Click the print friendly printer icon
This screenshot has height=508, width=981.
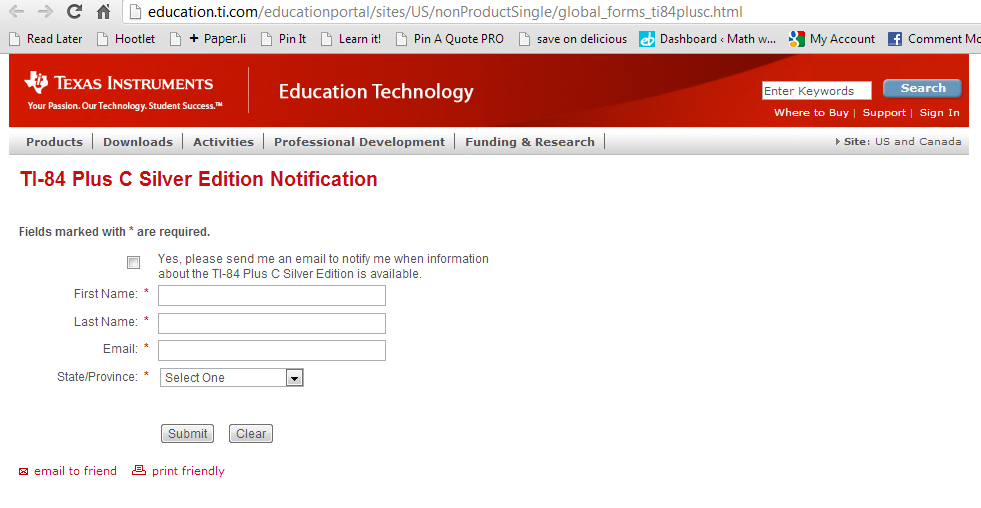click(x=139, y=470)
